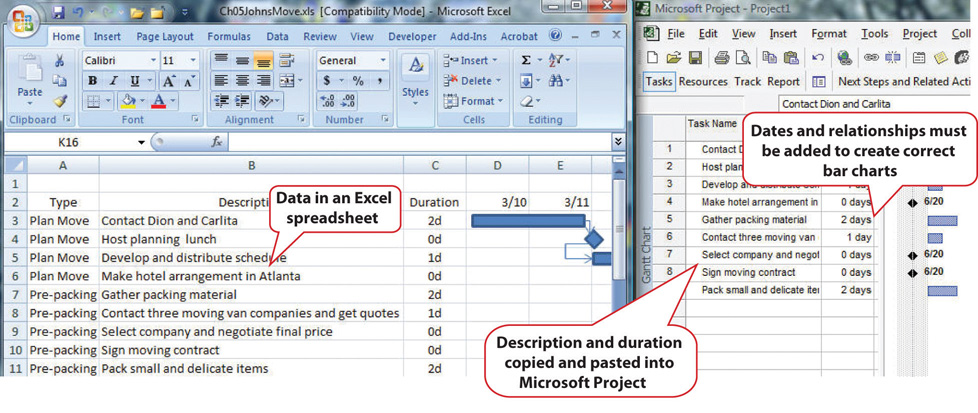
Task: Click the AutoSum sigma icon
Action: pos(526,61)
